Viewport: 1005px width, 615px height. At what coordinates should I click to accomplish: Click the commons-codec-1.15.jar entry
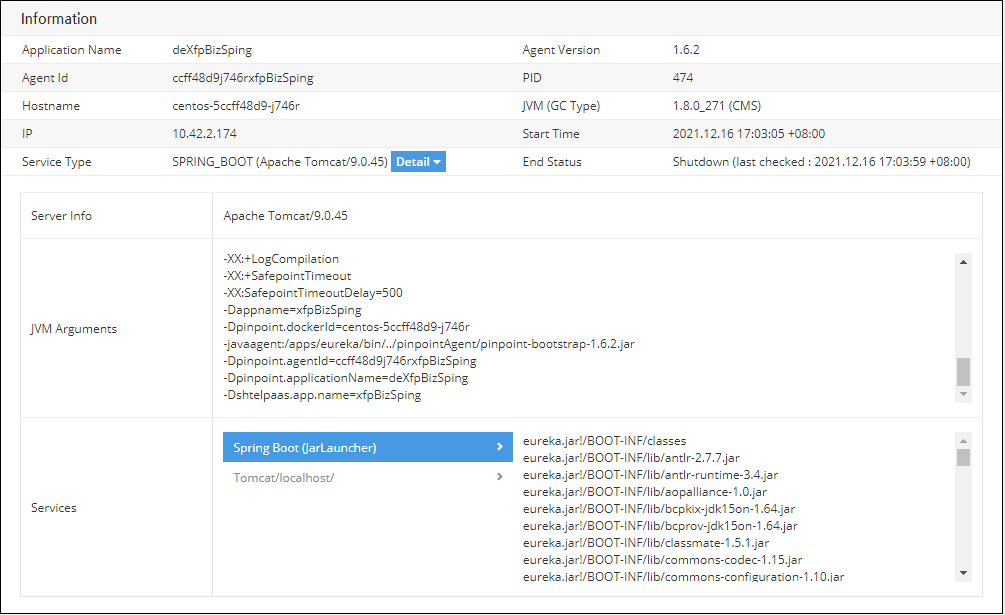(663, 560)
